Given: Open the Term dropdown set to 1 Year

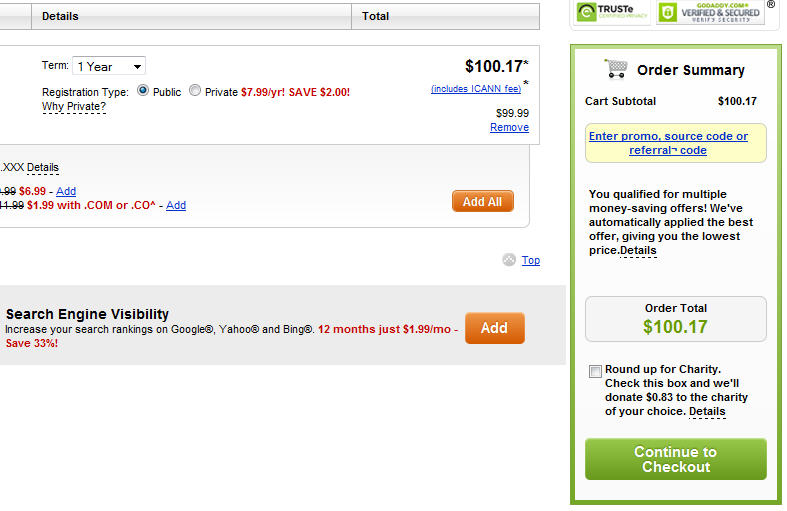Looking at the screenshot, I should pos(109,66).
